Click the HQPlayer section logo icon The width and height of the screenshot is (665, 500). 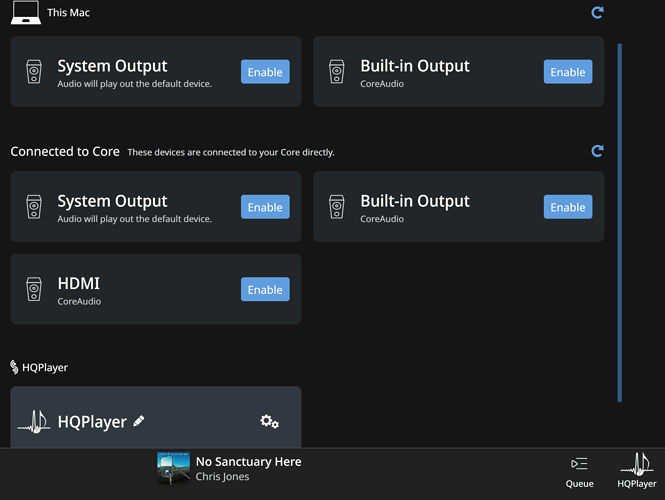(14, 367)
